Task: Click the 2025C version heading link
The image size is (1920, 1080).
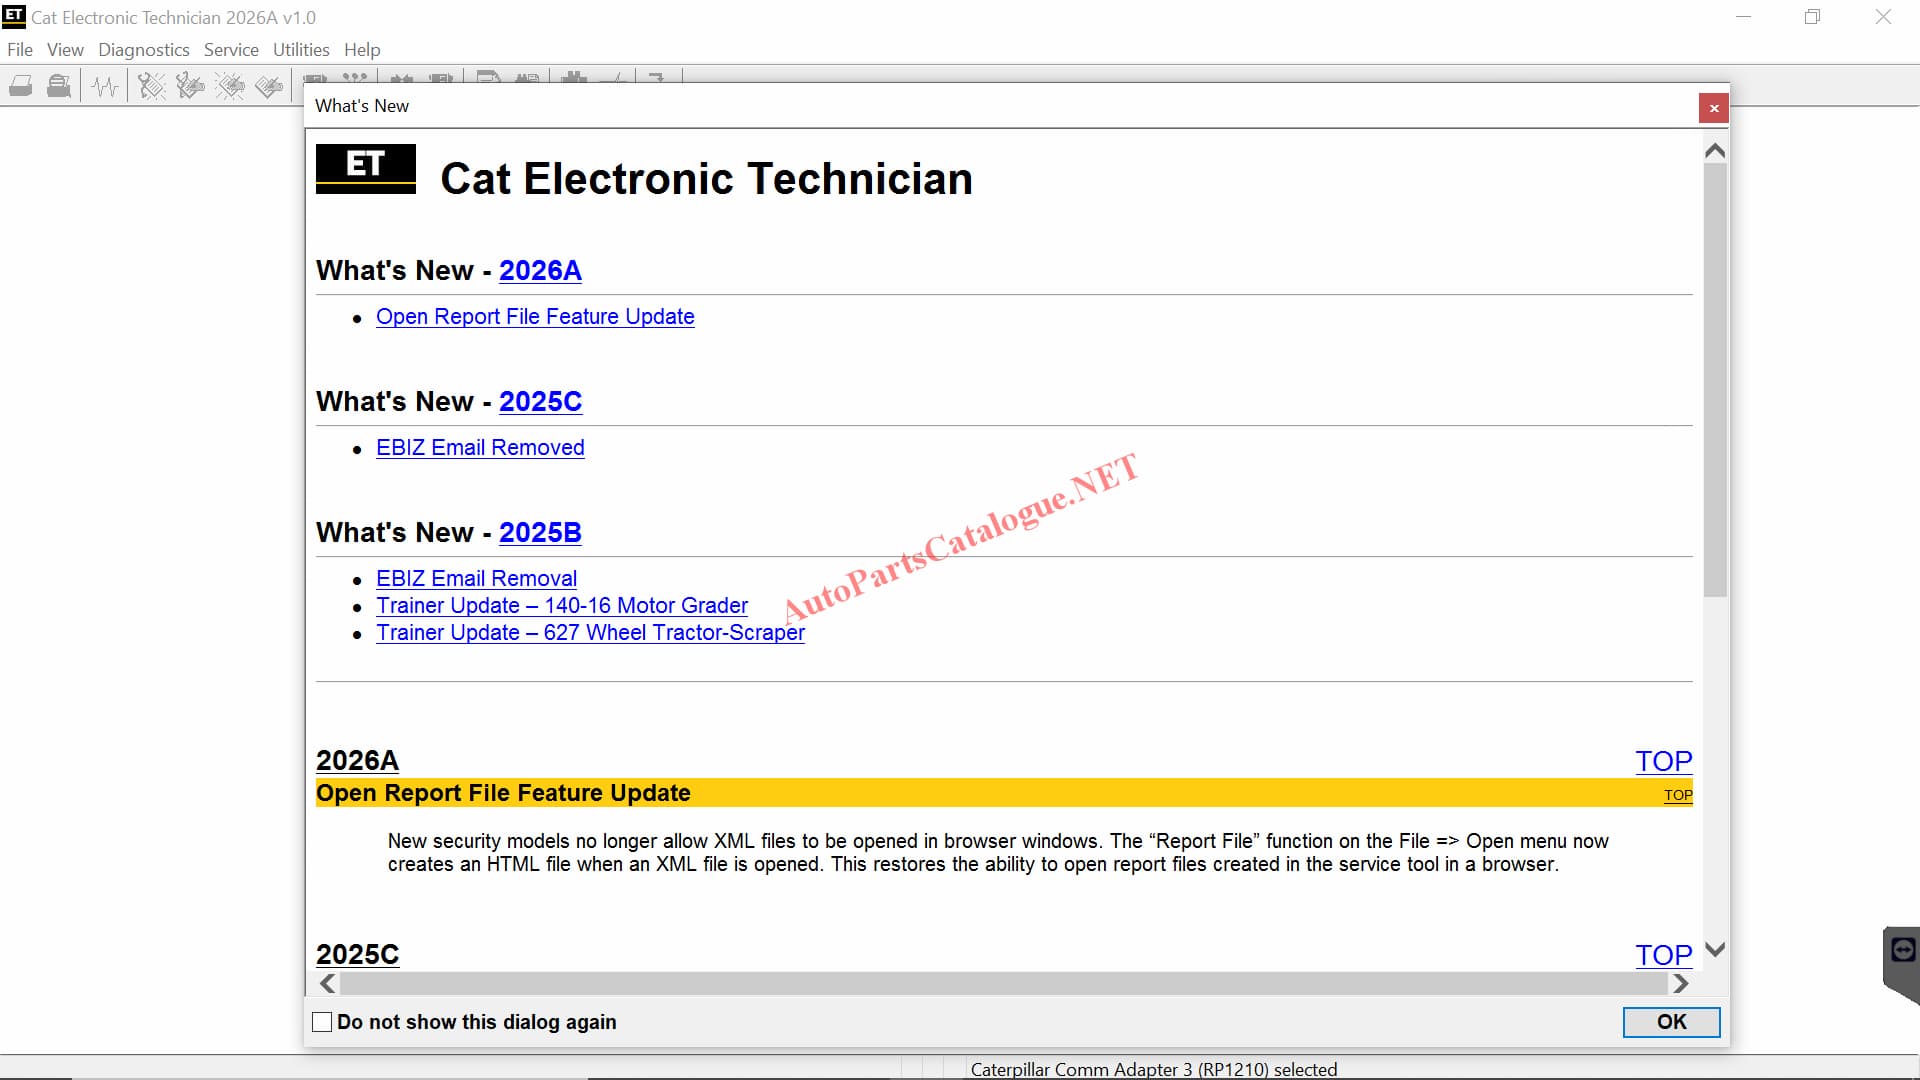Action: pyautogui.click(x=540, y=402)
